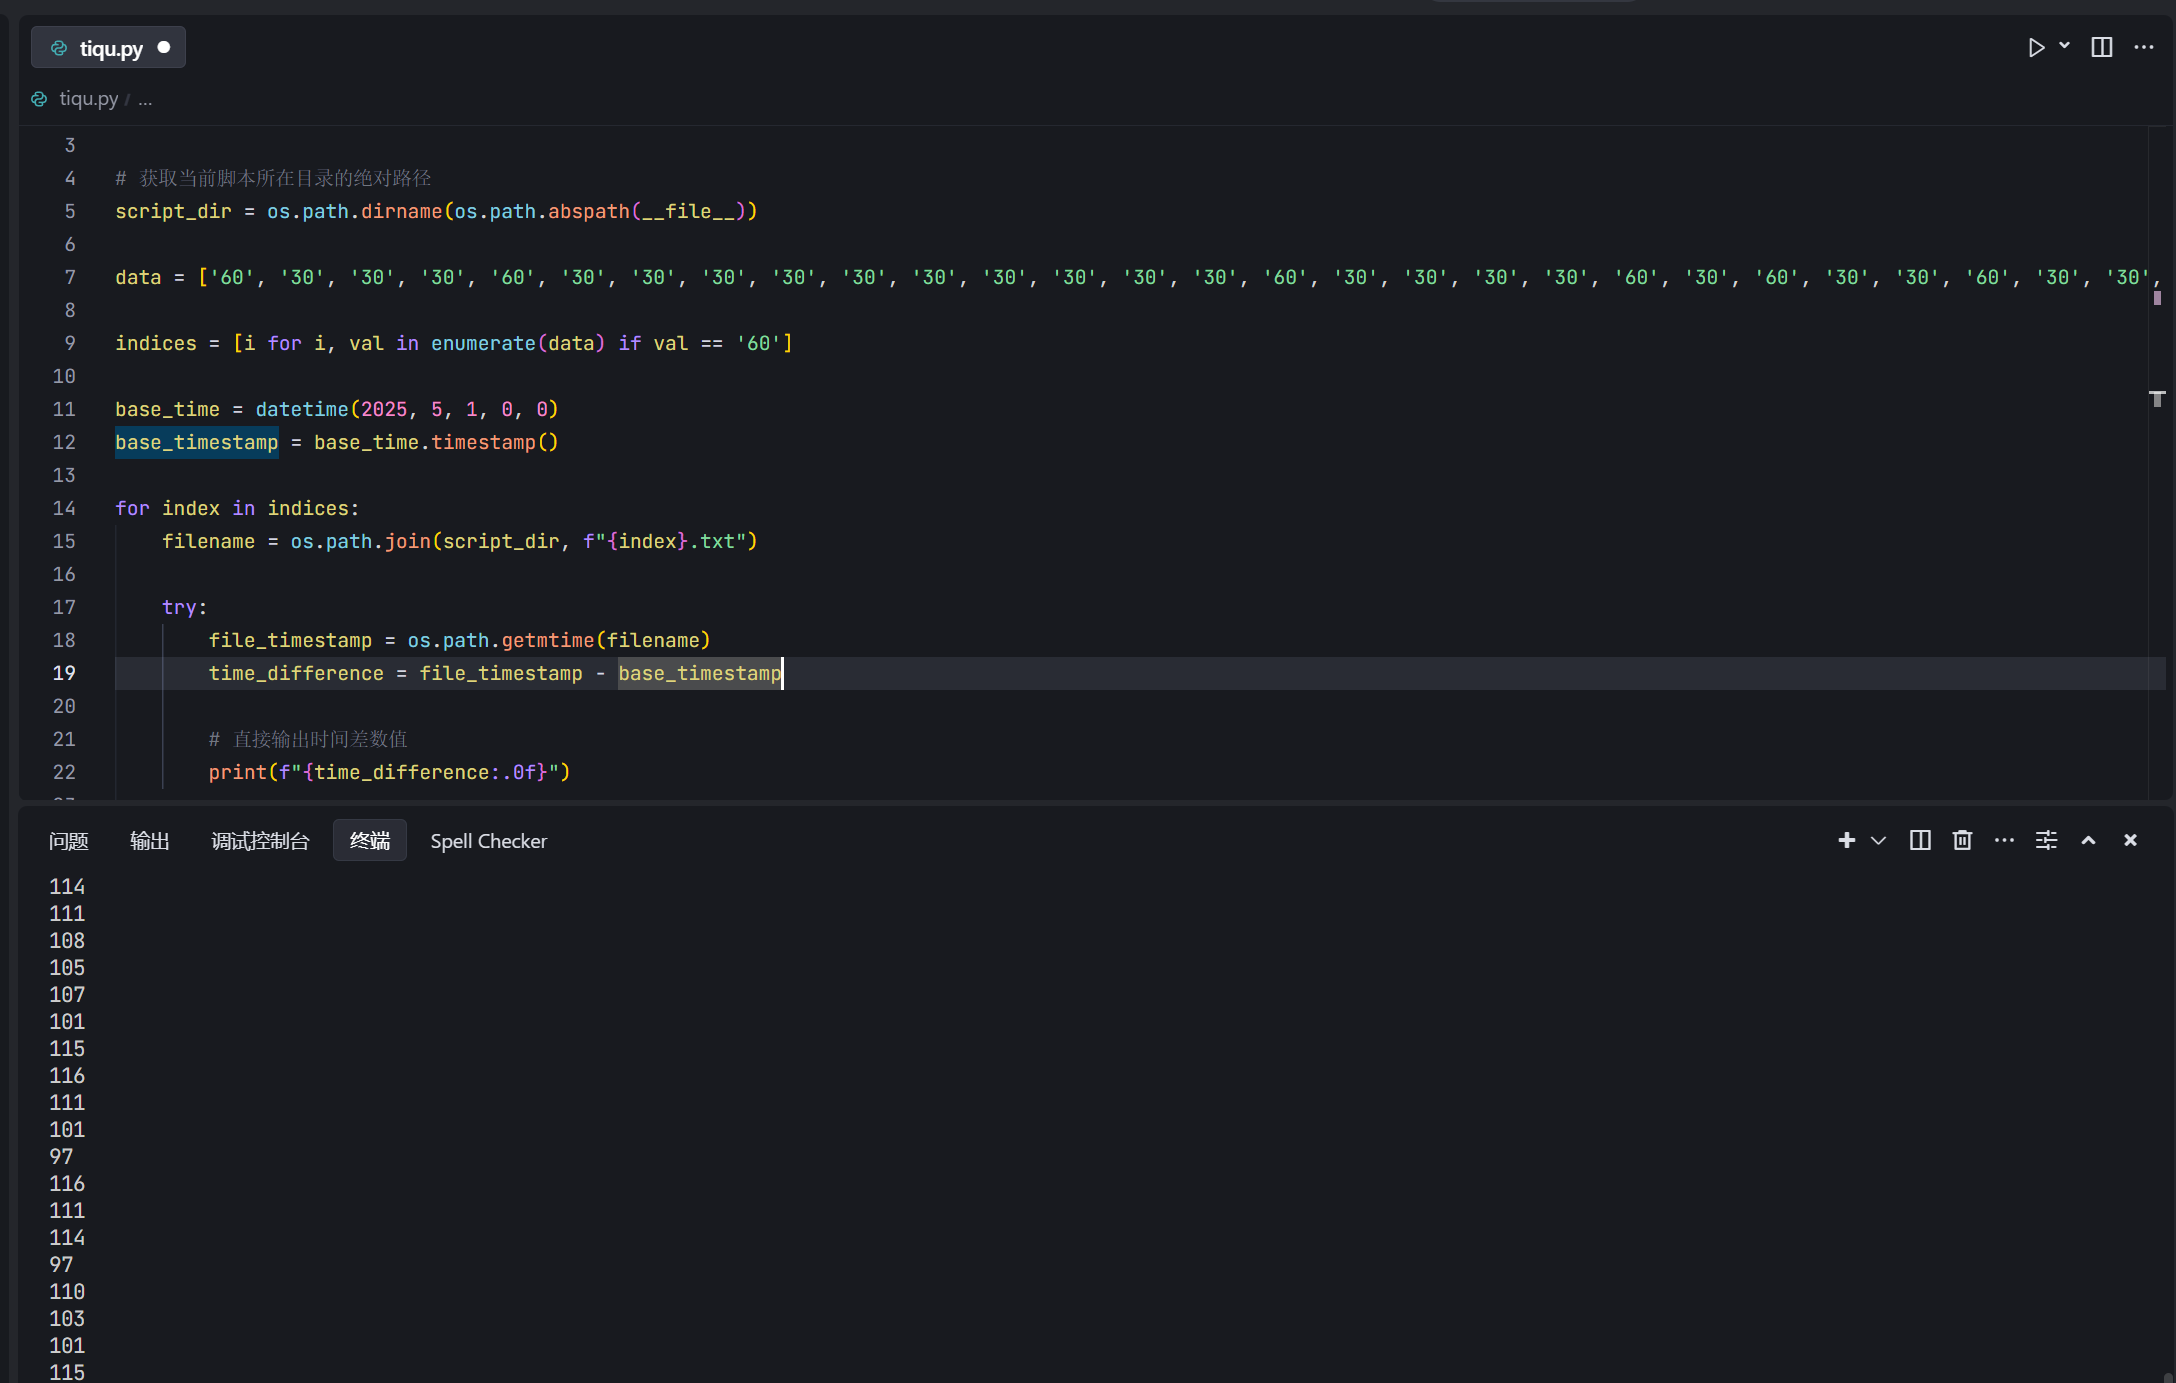
Task: Select the 调试控制台 tab
Action: (x=260, y=841)
